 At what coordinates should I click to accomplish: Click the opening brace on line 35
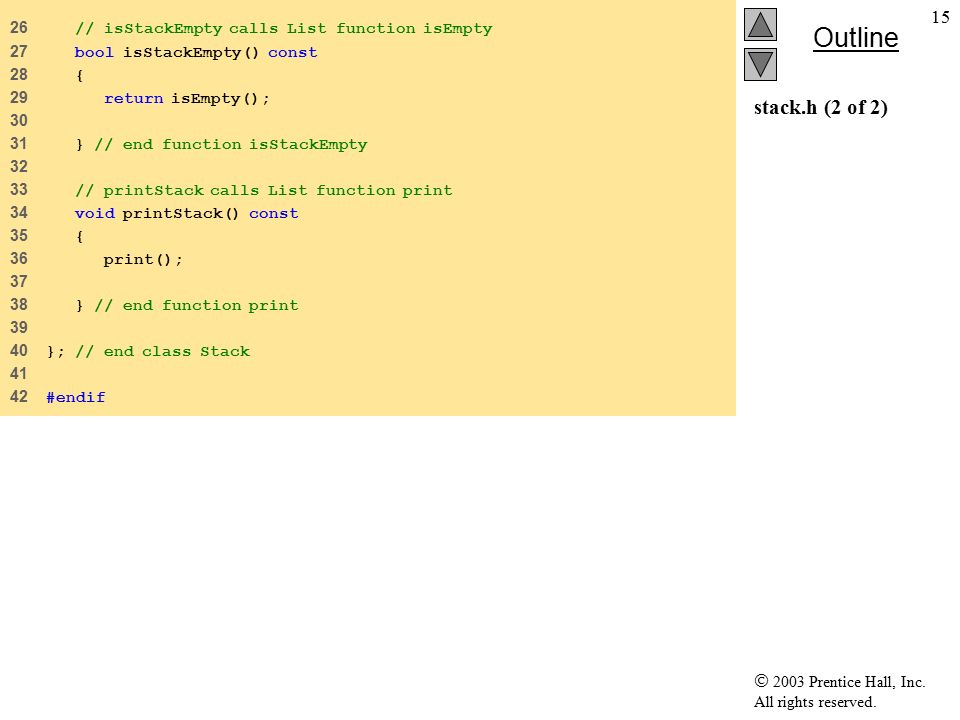click(80, 236)
